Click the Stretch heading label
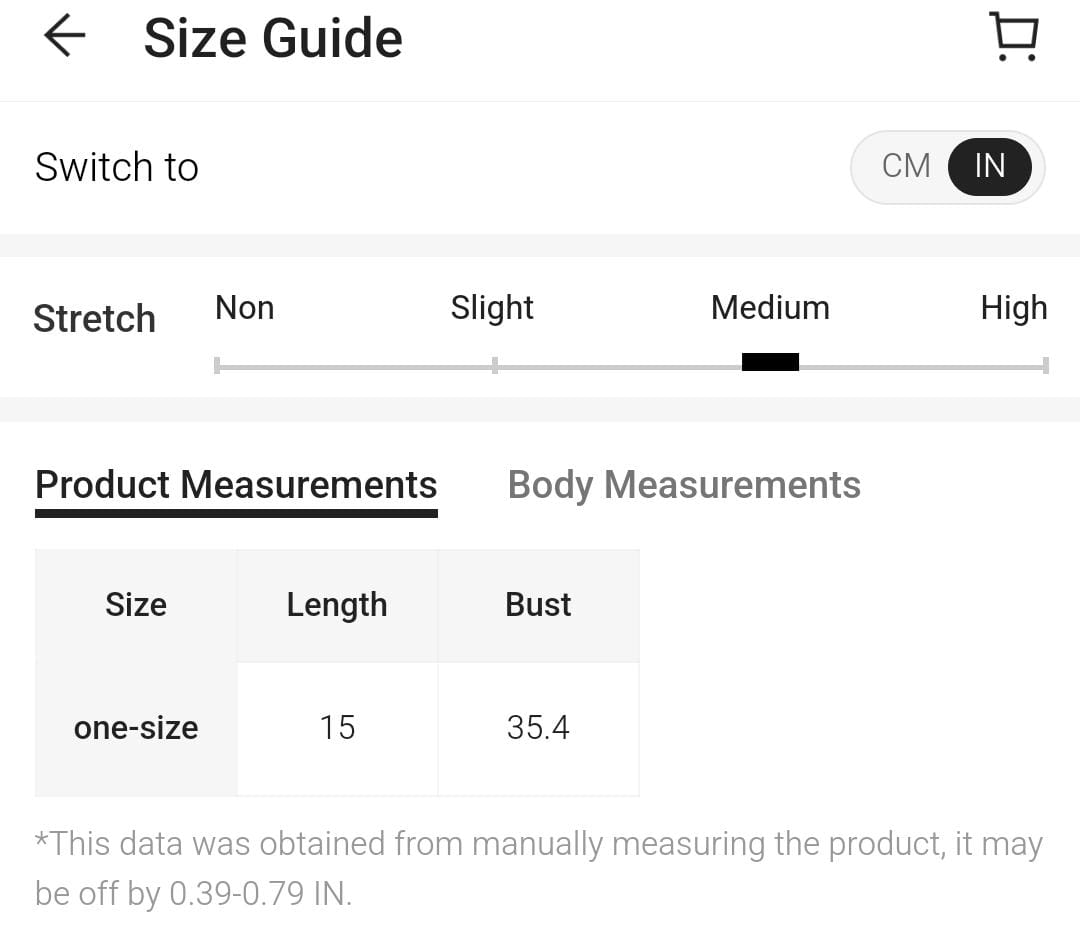 point(94,319)
